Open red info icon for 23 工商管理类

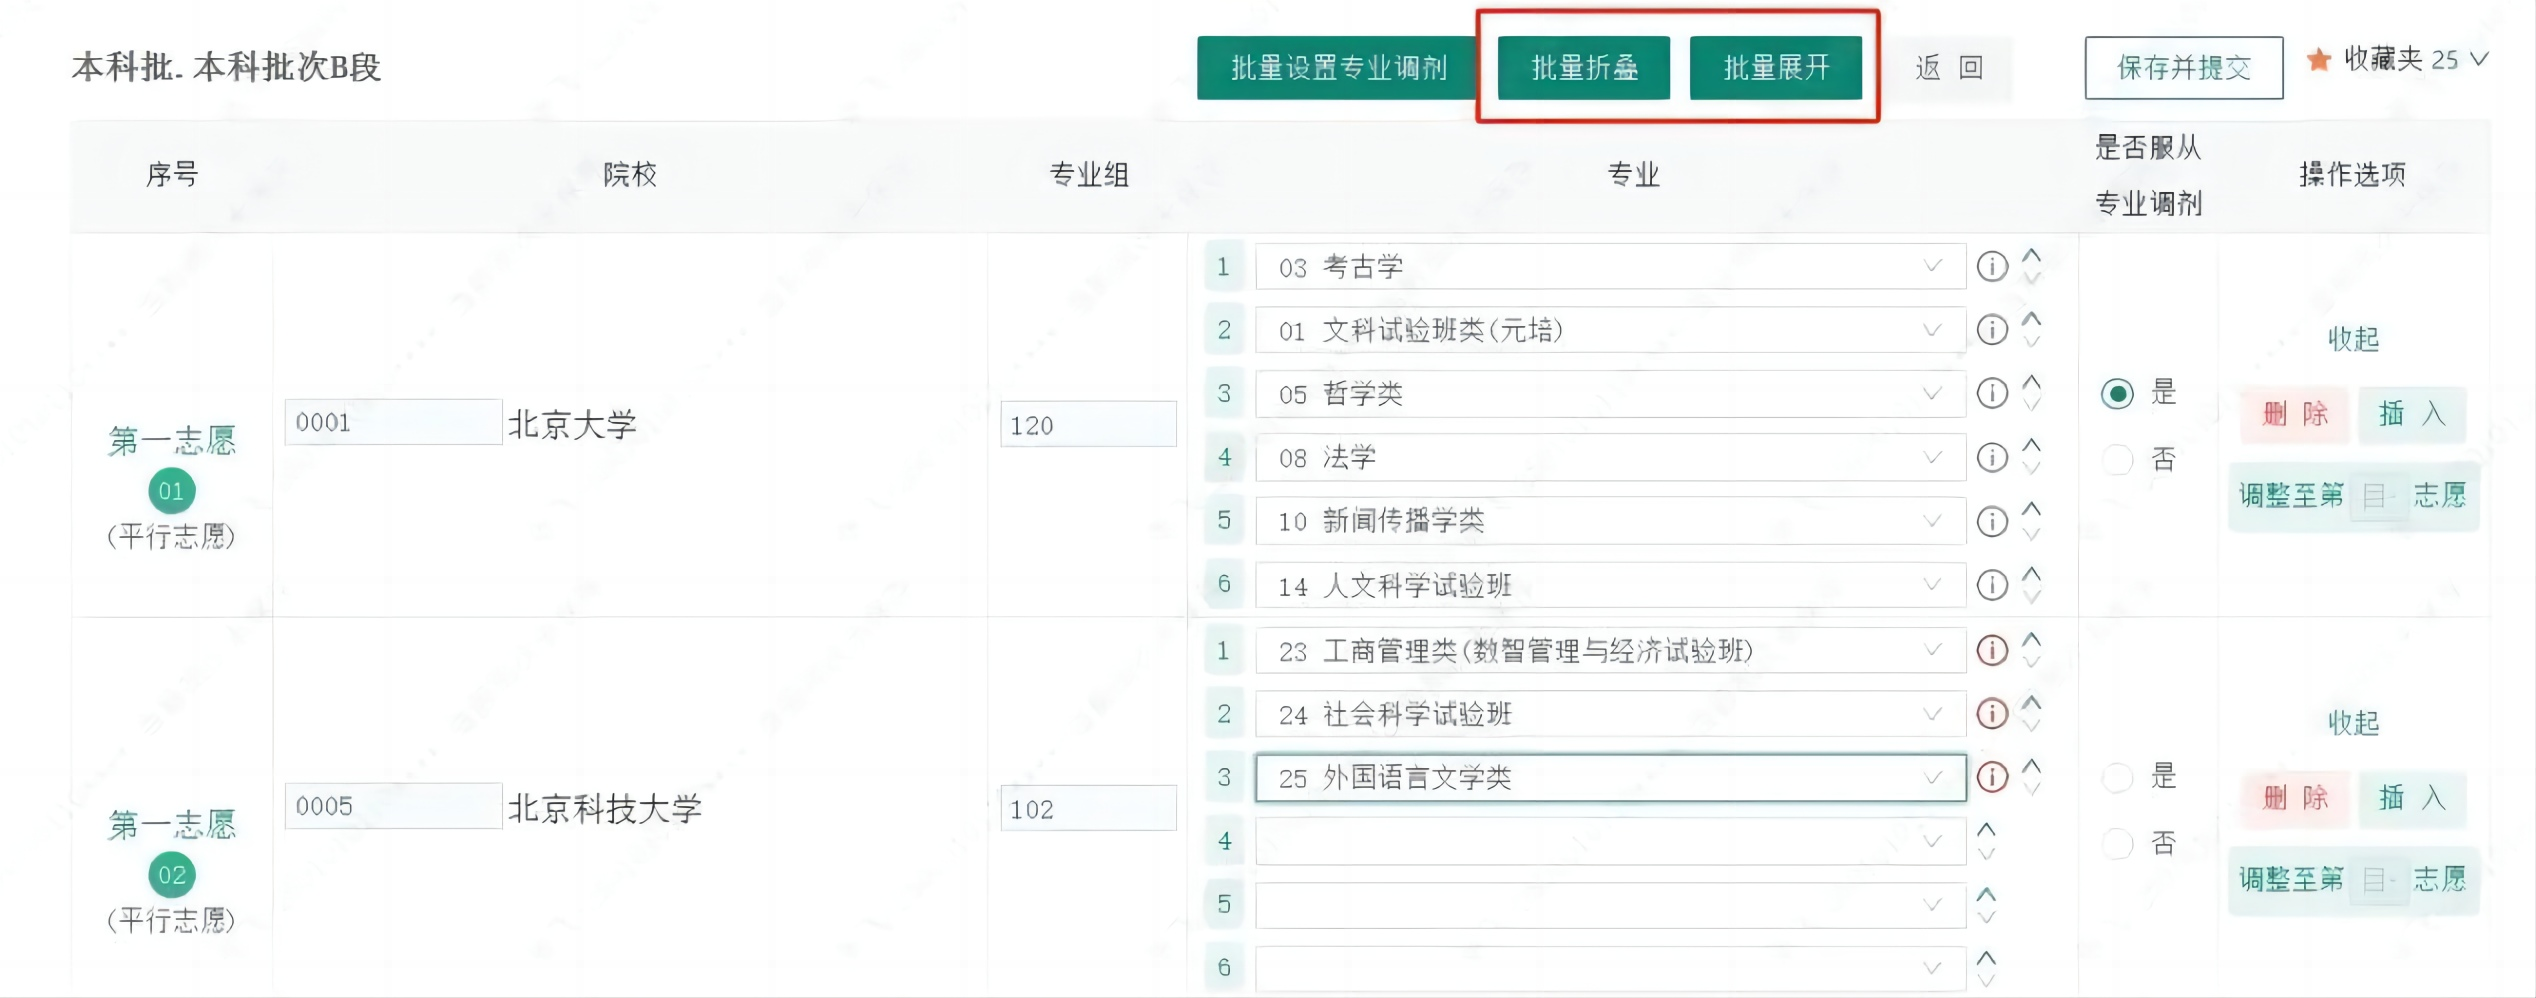[x=1992, y=651]
